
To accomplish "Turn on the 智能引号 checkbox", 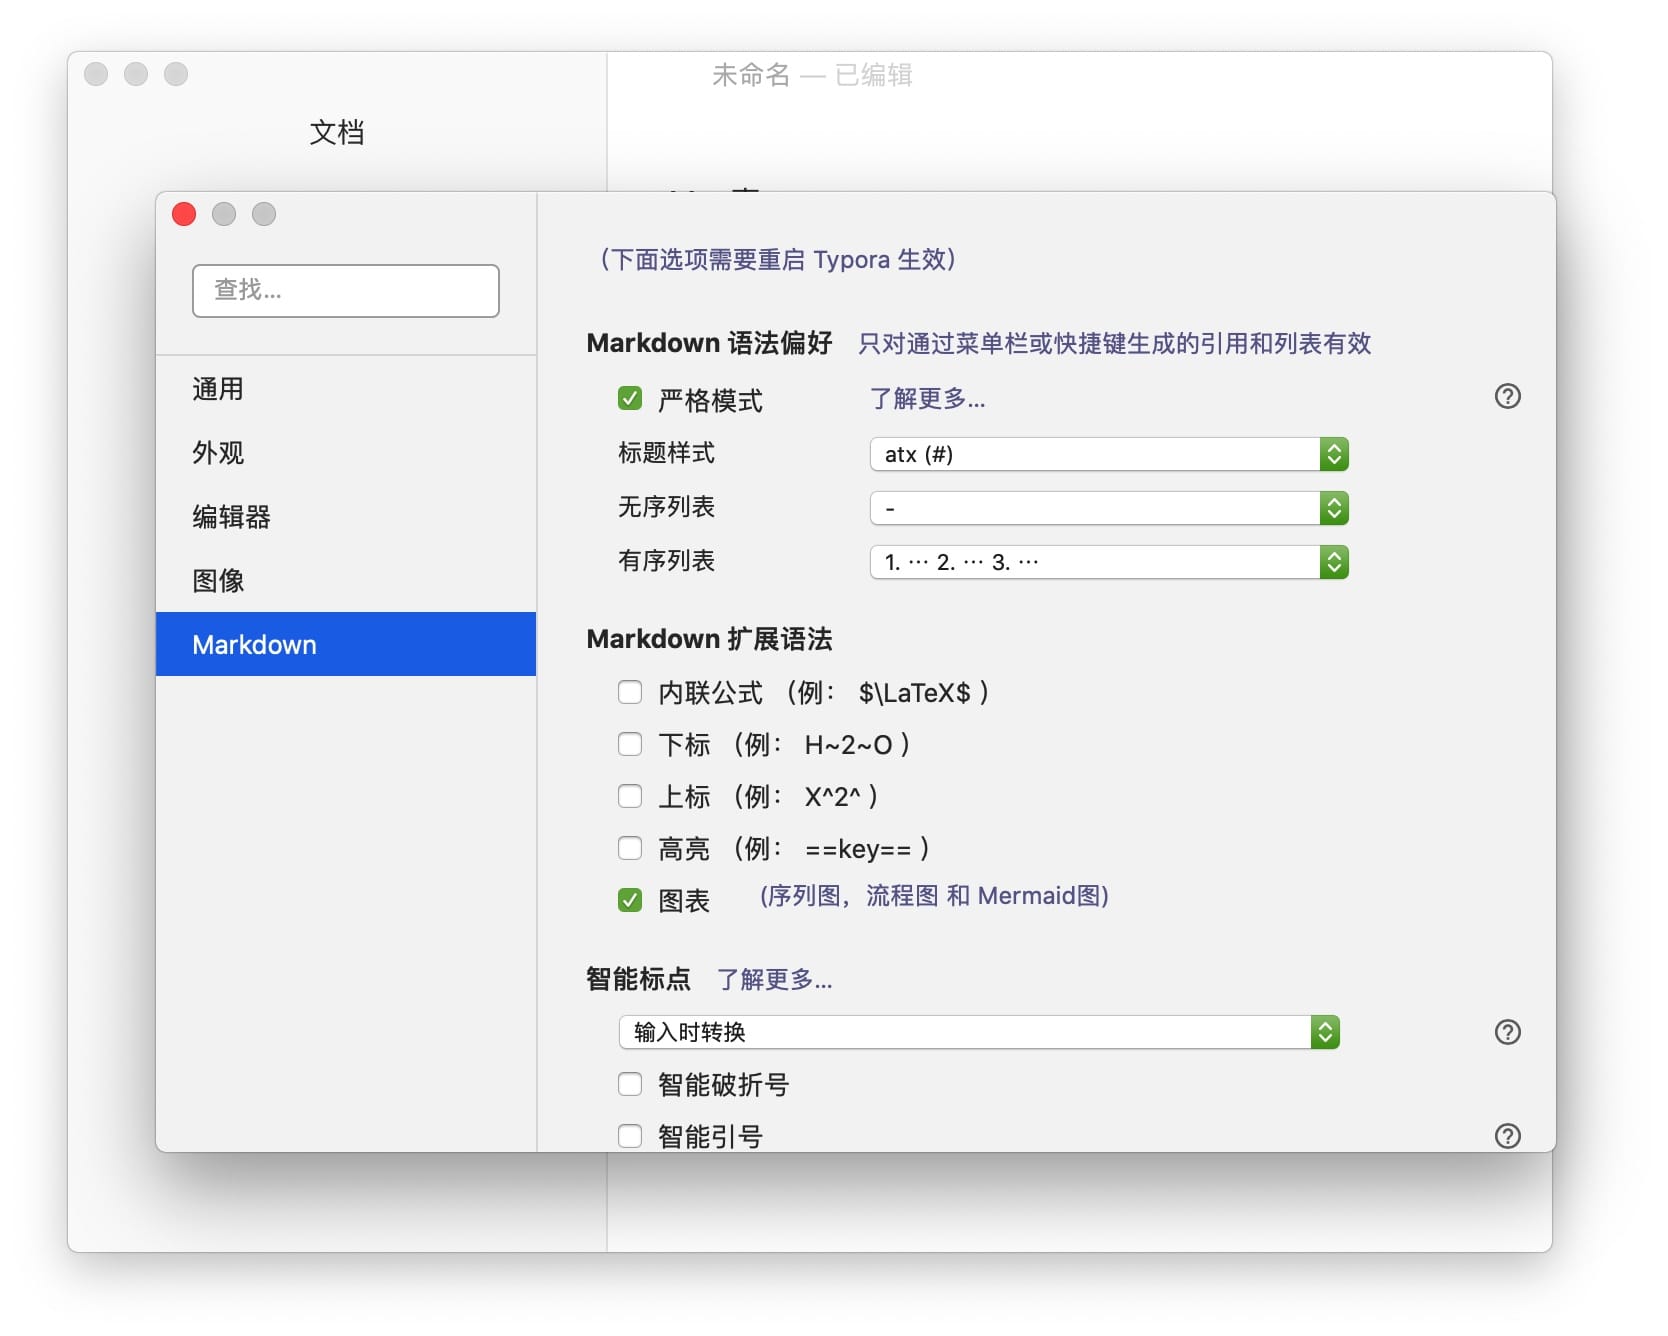I will pos(630,1136).
